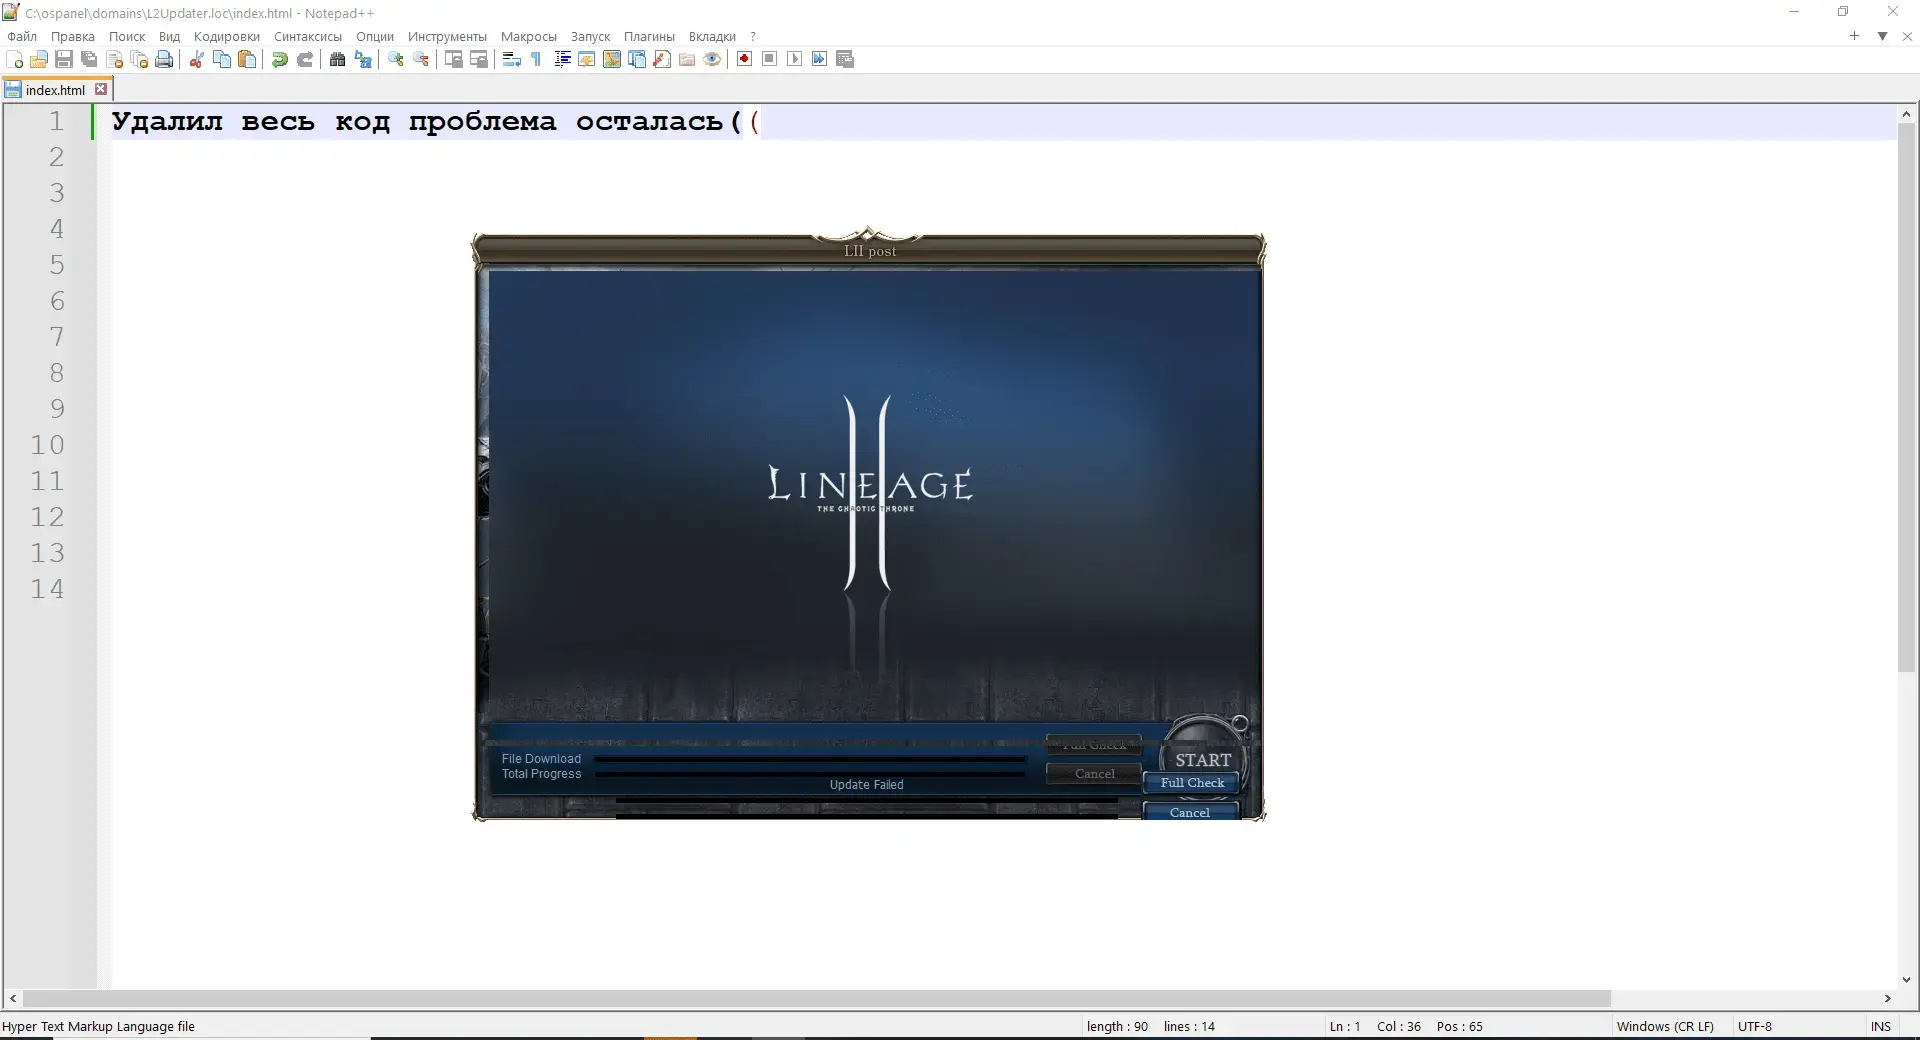Close current document with toolbar icon
Viewport: 1920px width, 1040px height.
click(x=114, y=59)
